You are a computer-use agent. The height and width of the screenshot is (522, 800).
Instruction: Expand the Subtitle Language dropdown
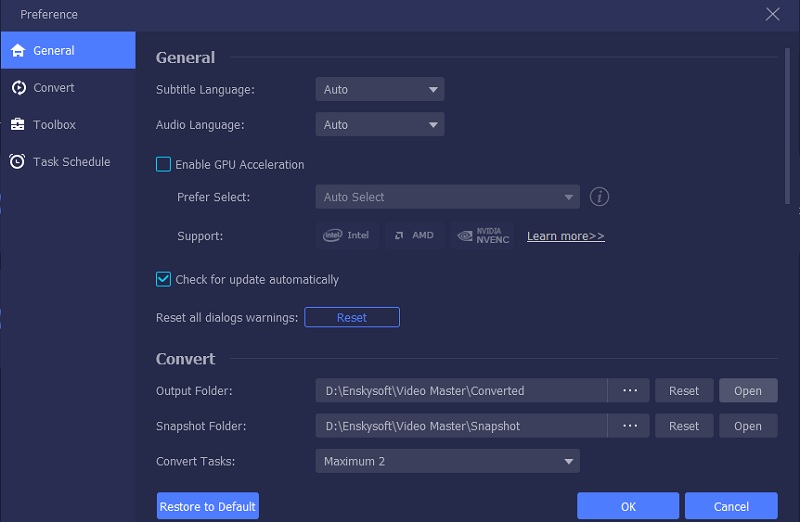coord(379,90)
